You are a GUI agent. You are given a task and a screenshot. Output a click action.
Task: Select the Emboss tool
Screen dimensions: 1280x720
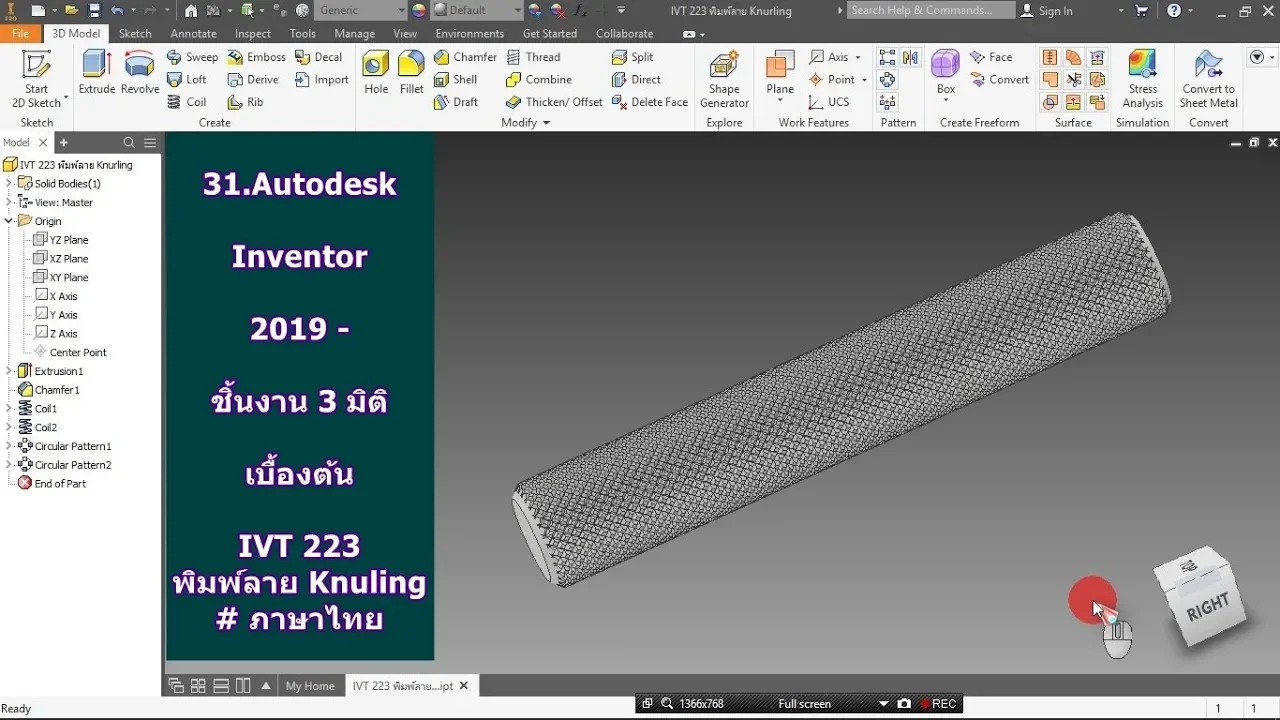click(256, 57)
